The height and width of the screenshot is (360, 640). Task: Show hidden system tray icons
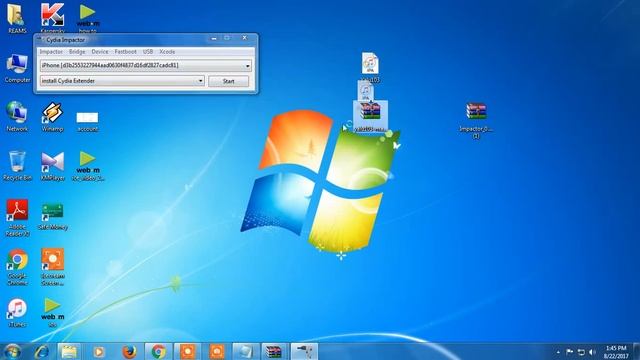(x=558, y=352)
